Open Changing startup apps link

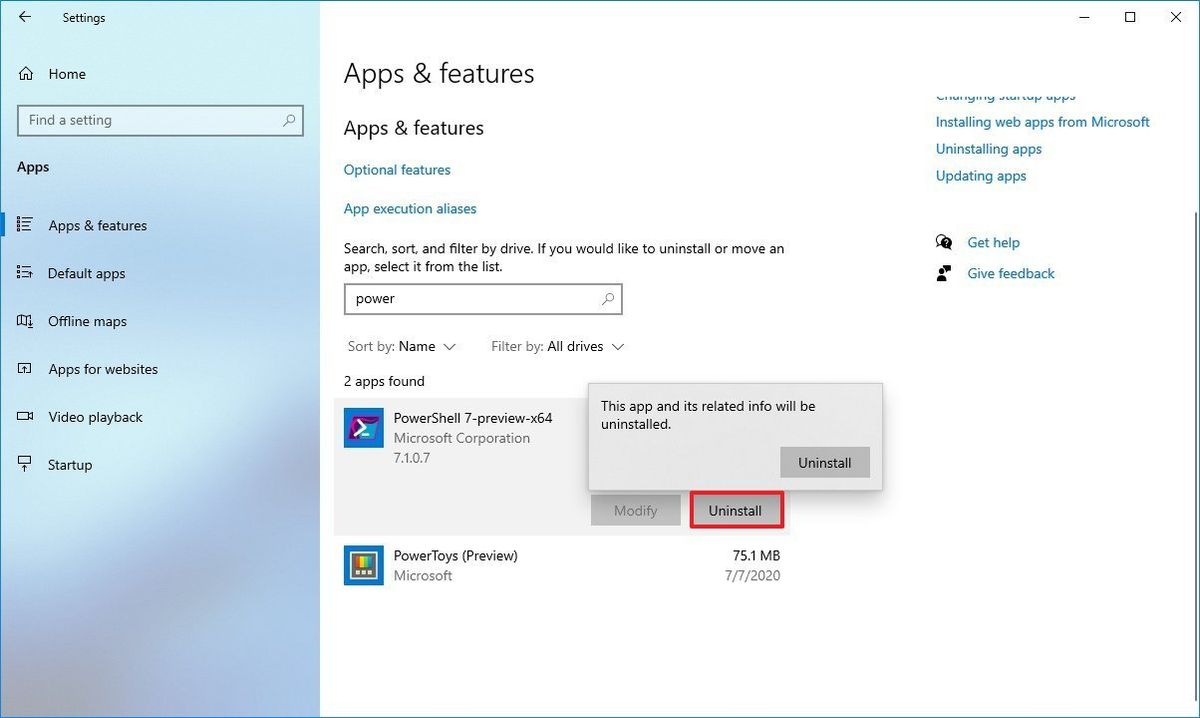pos(1006,96)
